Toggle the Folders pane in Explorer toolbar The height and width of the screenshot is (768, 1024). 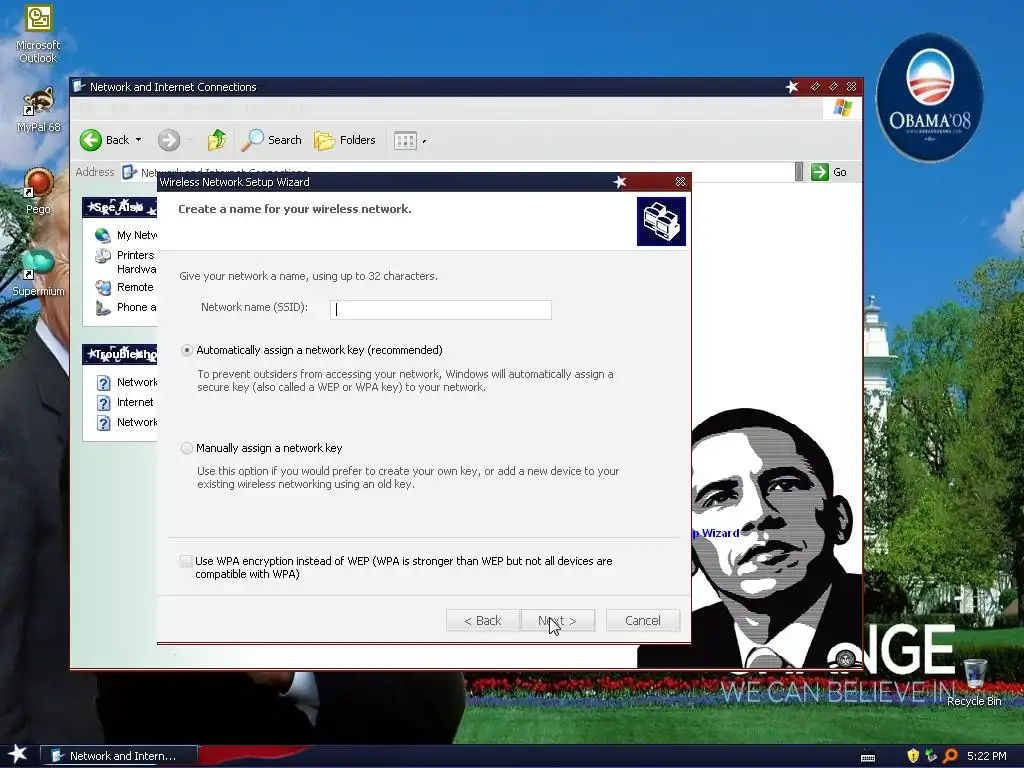(x=345, y=140)
